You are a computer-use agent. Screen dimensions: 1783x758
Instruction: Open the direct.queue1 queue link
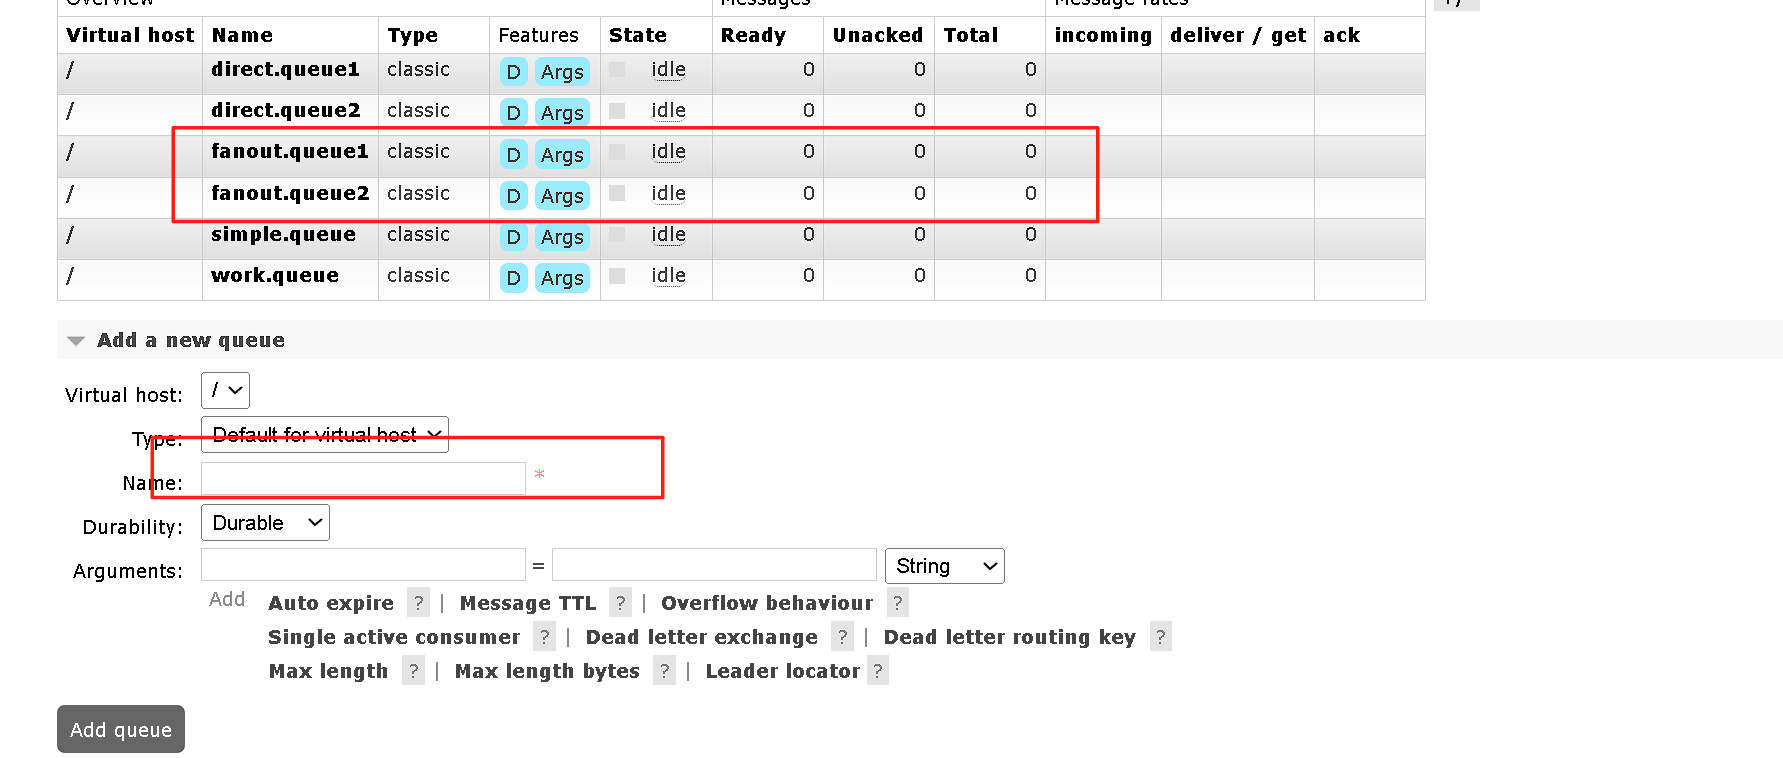(285, 70)
